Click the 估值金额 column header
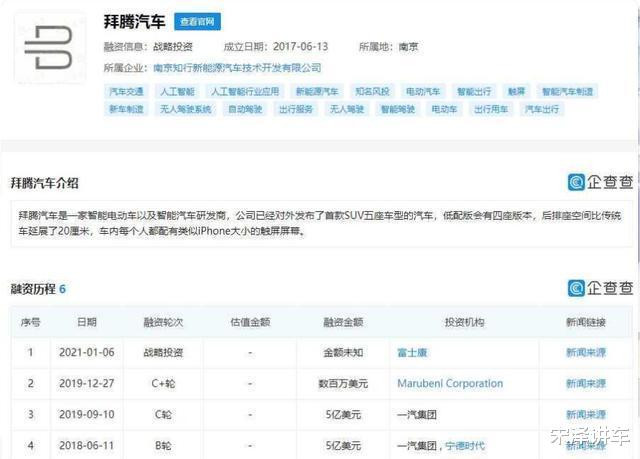 click(250, 322)
